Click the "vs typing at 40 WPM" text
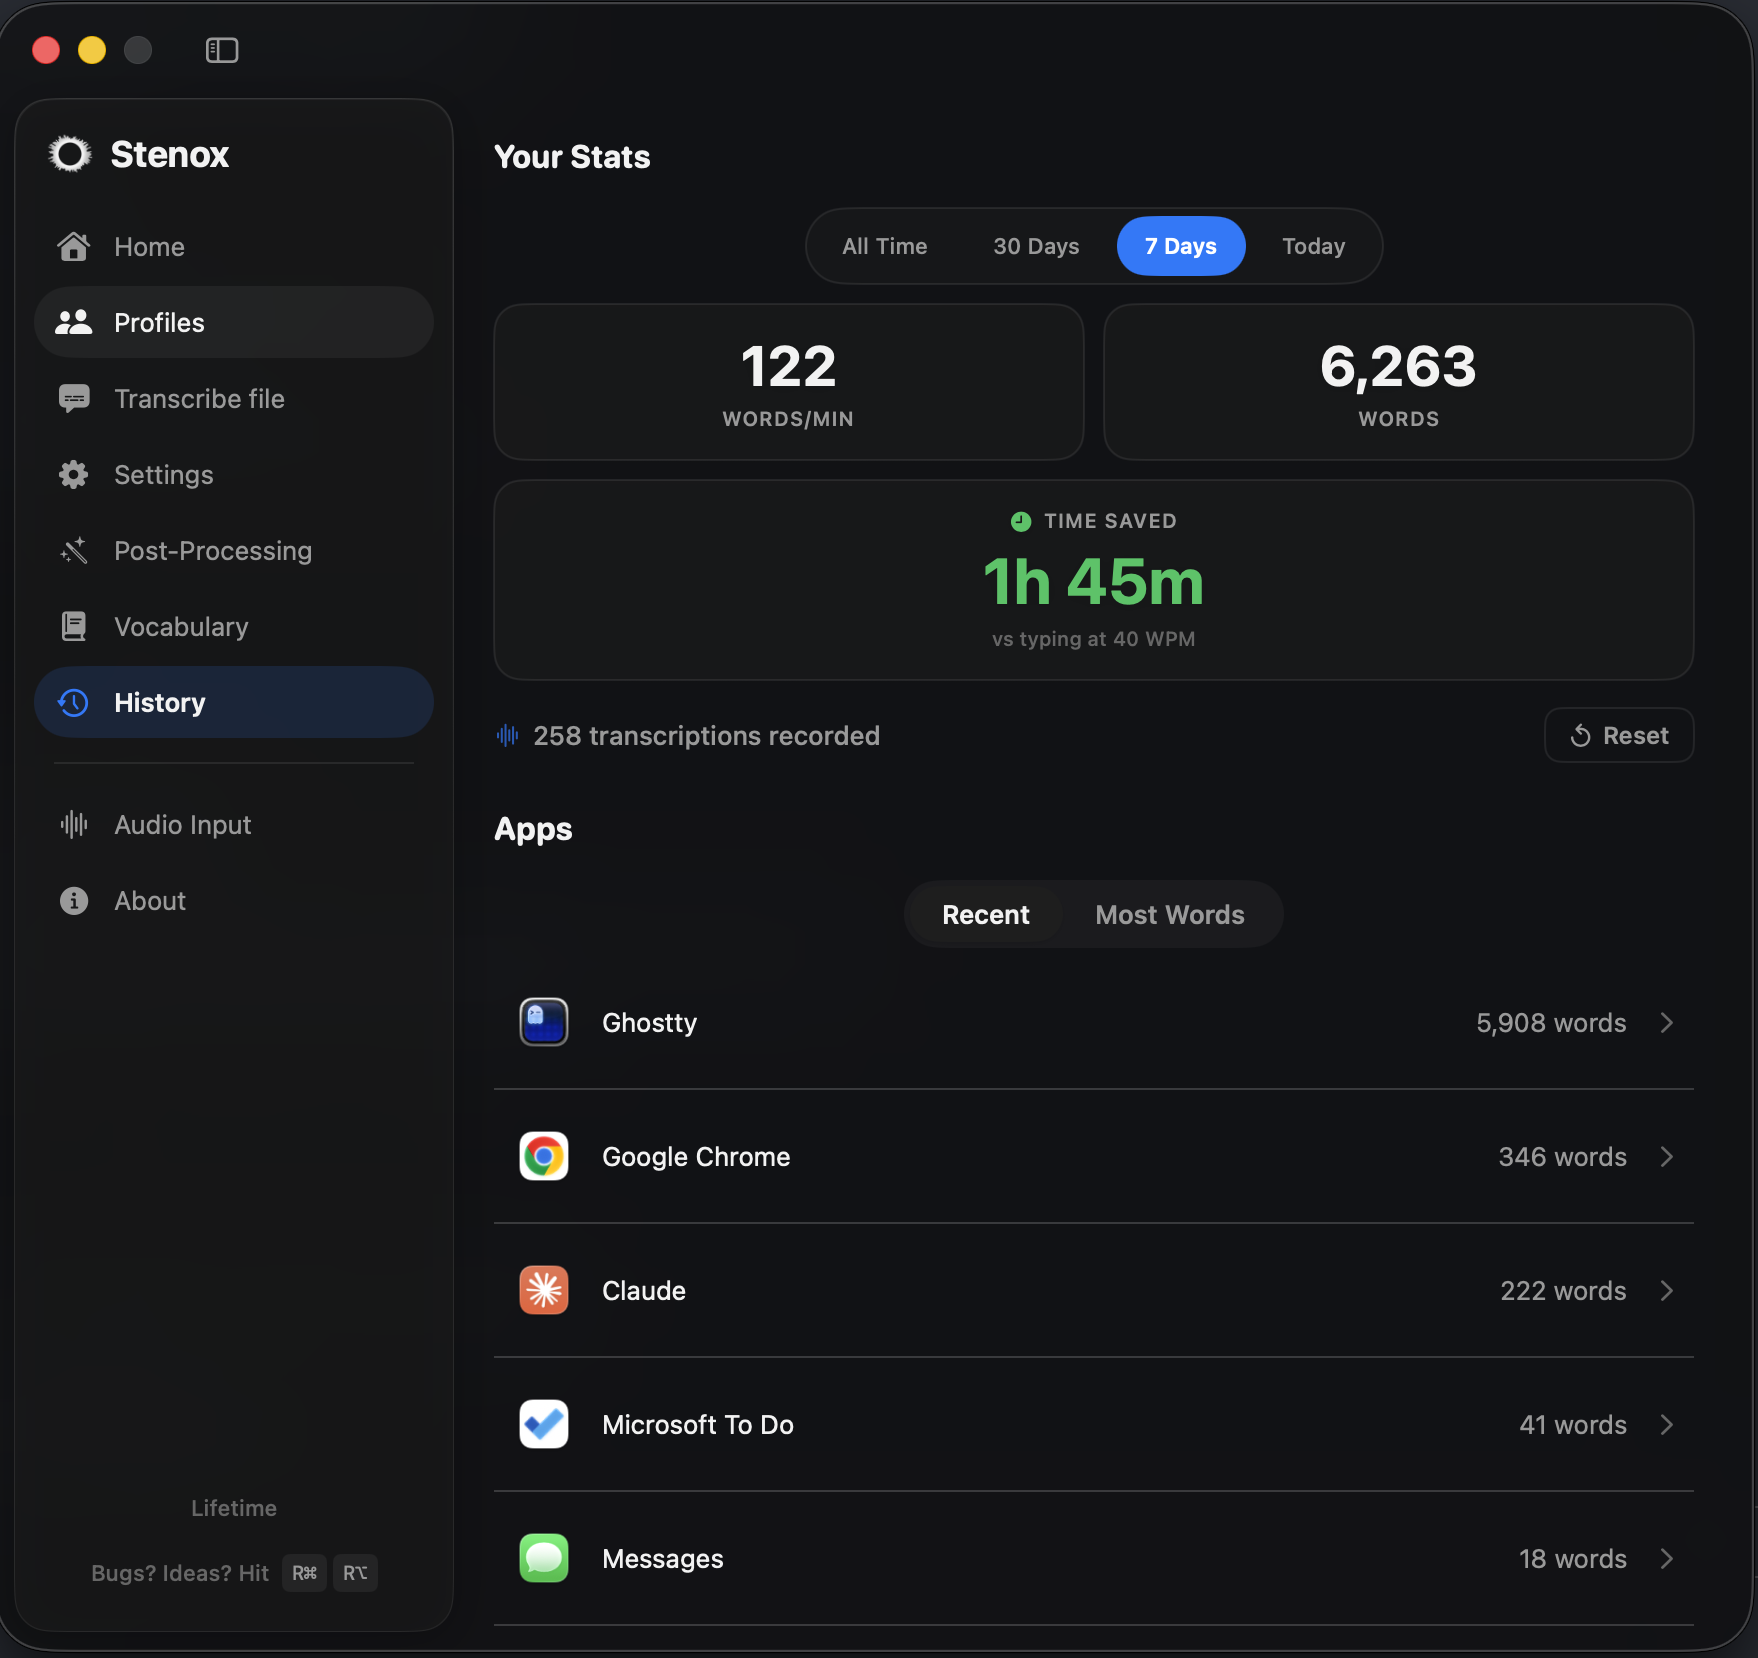 coord(1094,639)
